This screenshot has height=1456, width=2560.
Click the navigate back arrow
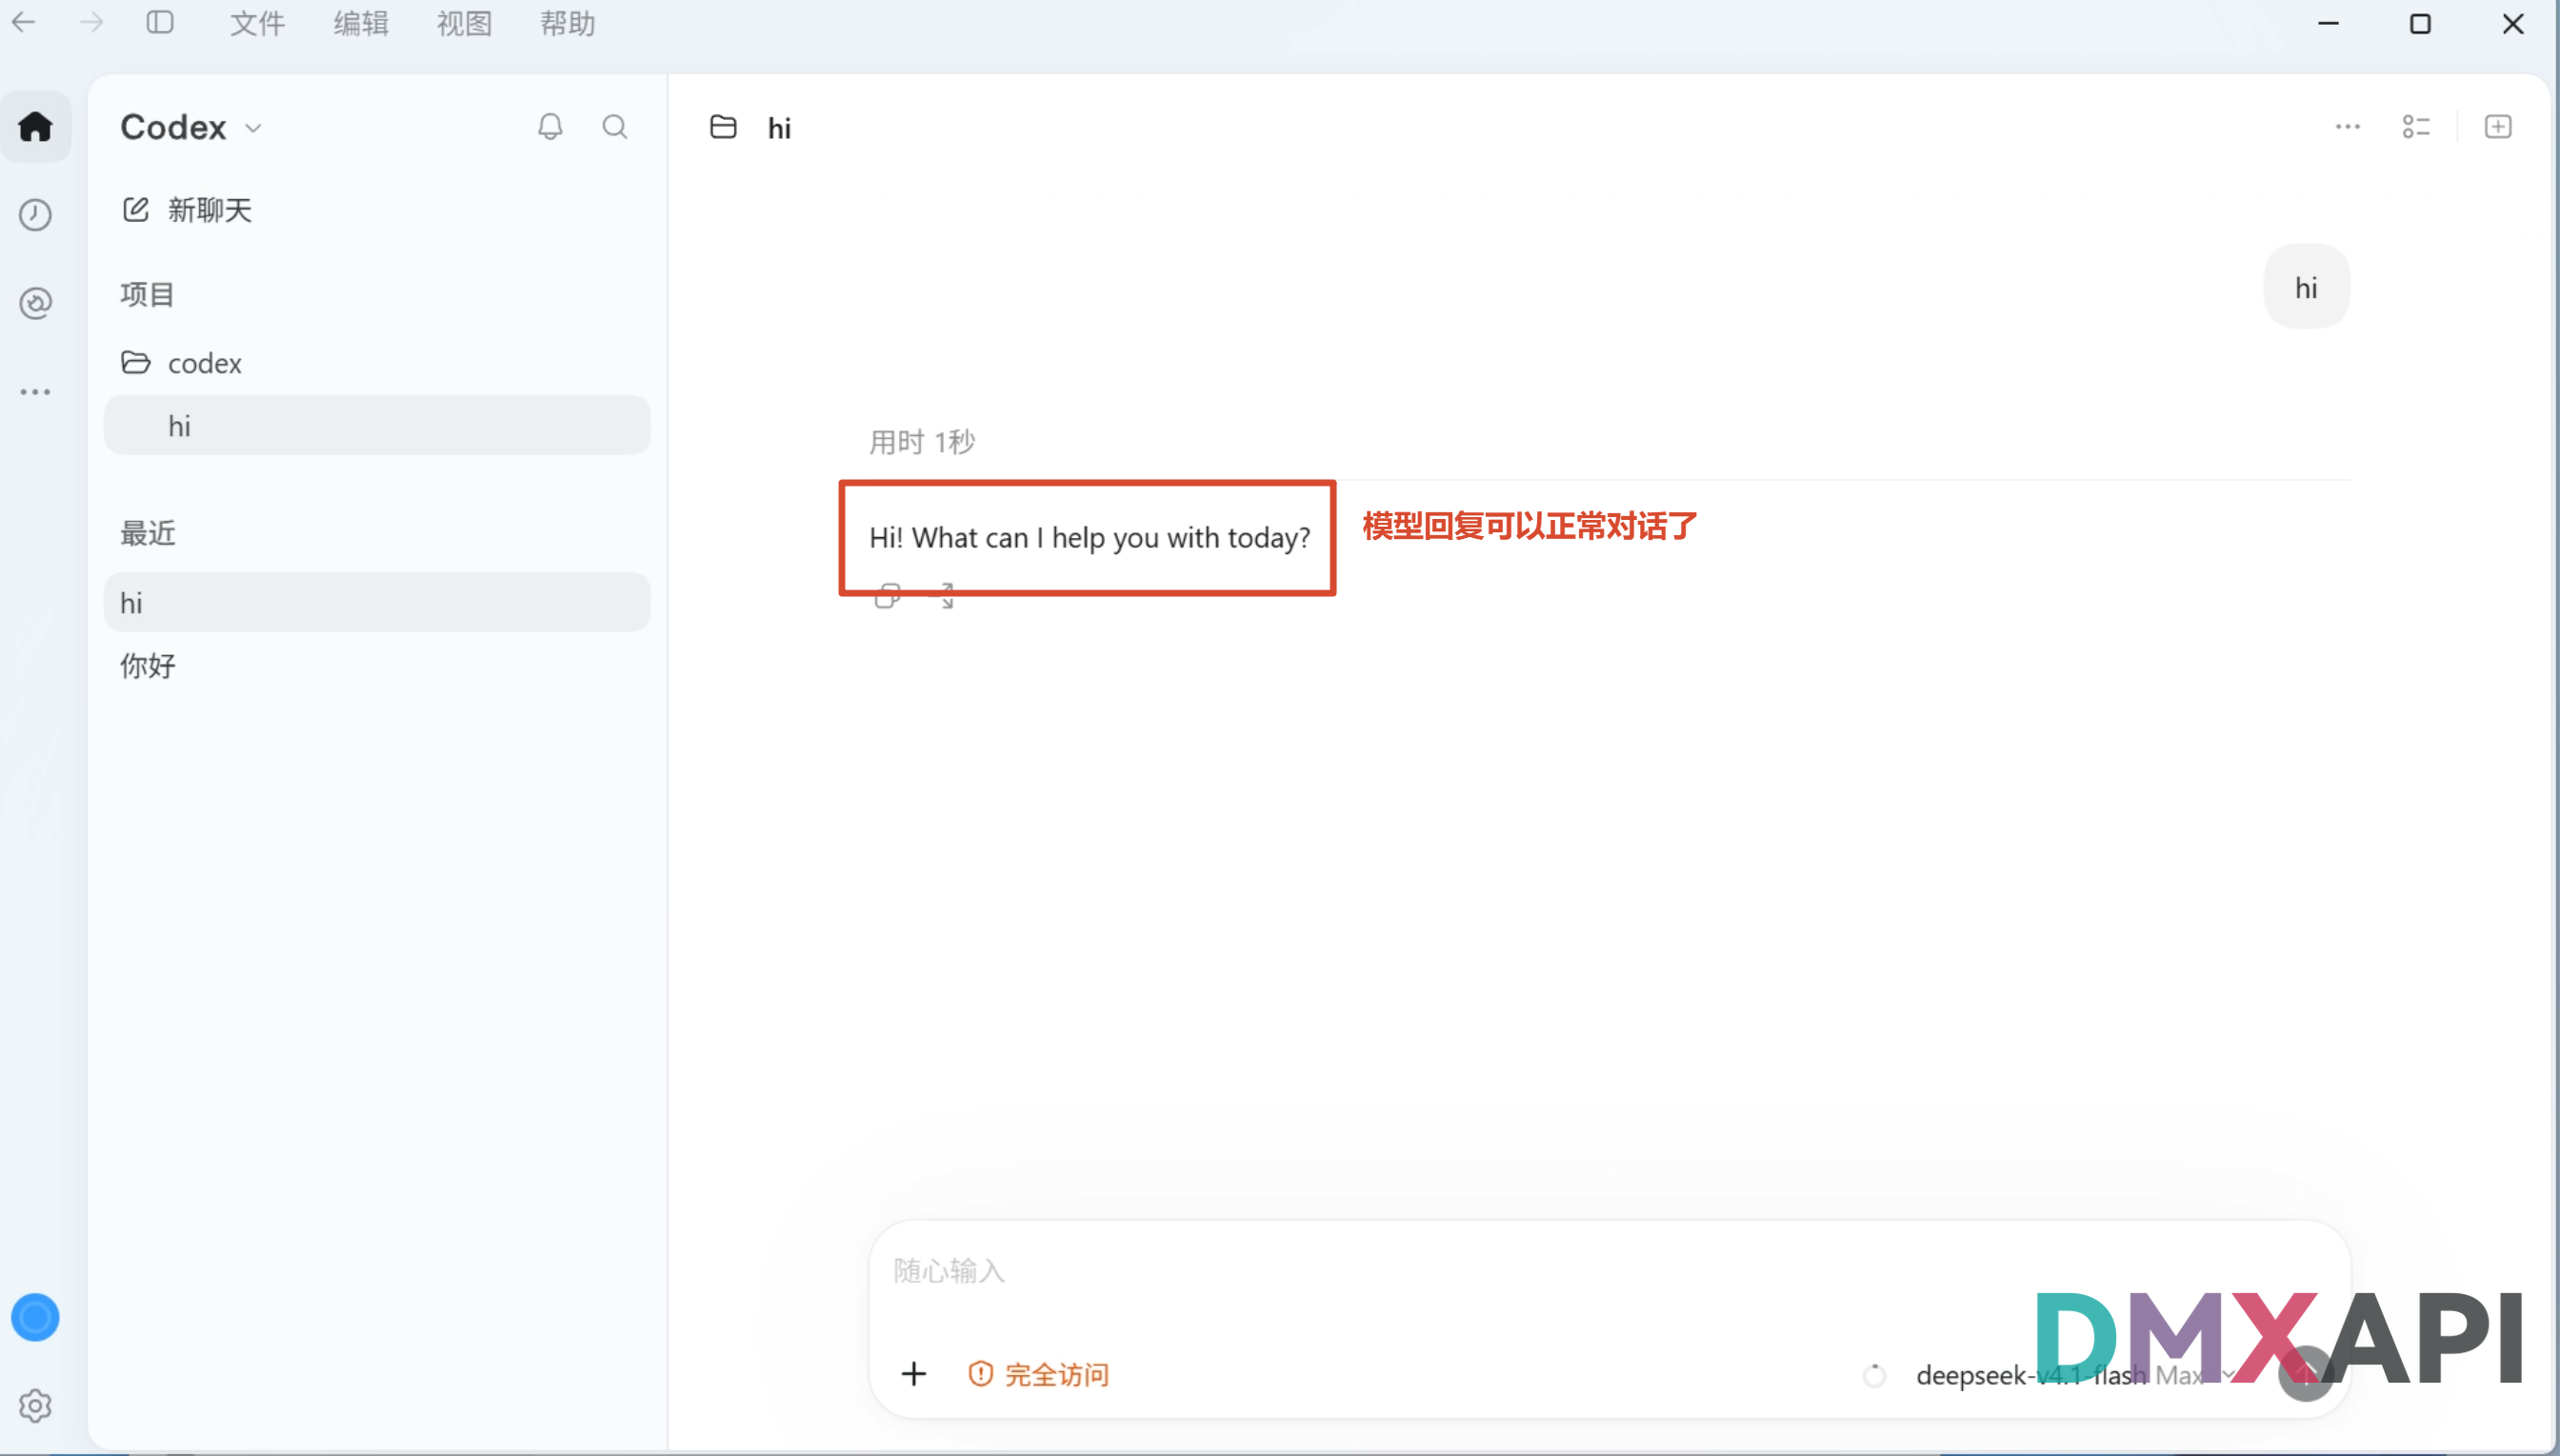click(x=24, y=22)
